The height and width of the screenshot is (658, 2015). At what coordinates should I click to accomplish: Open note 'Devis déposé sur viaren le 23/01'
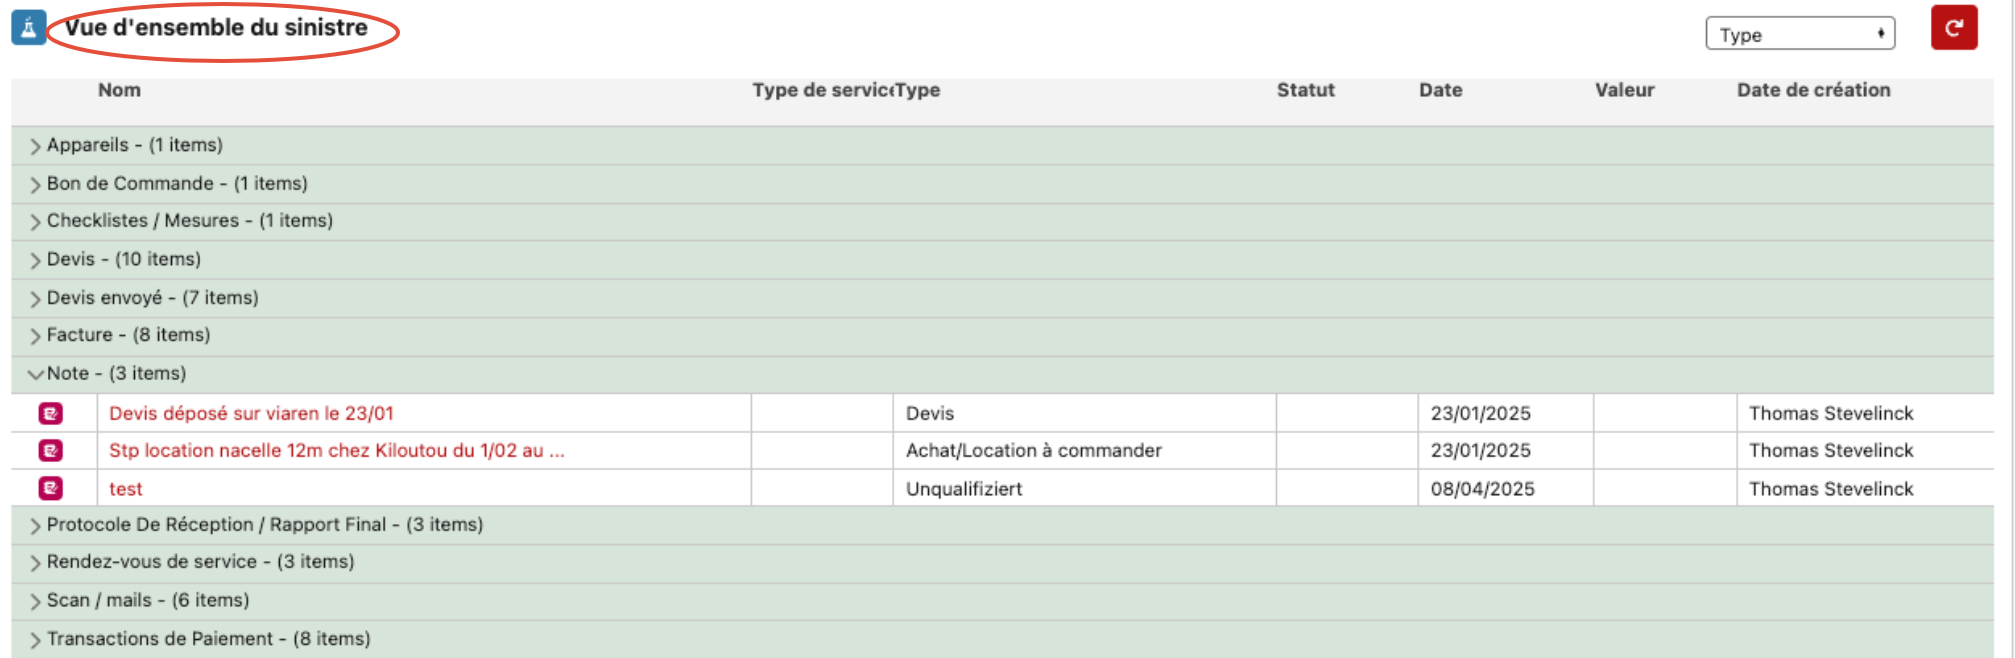pyautogui.click(x=251, y=413)
